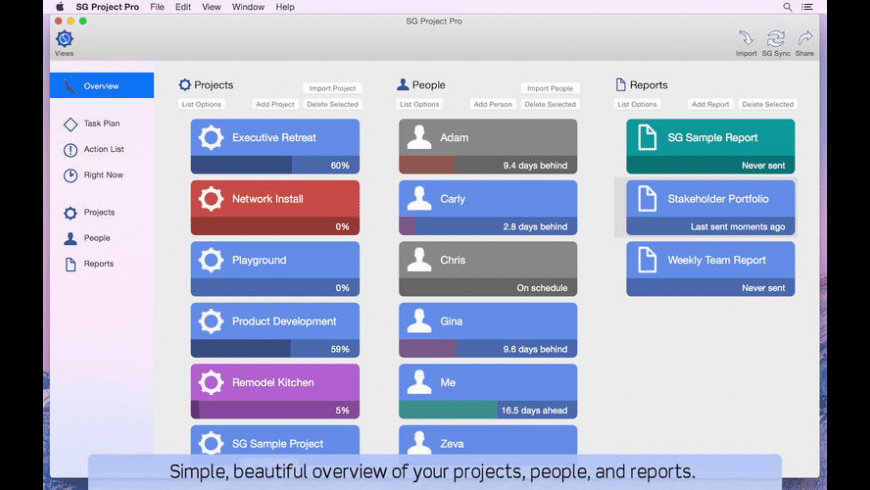Select the Playground project title
The width and height of the screenshot is (870, 490).
click(259, 260)
